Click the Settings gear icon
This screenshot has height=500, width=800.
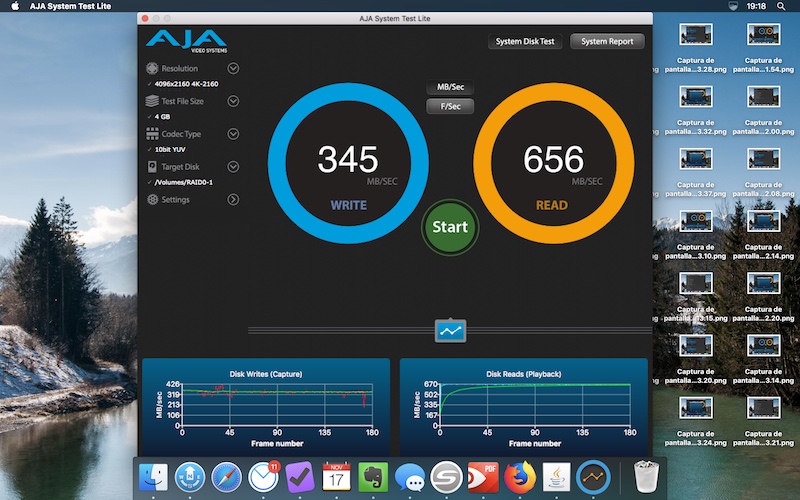pos(152,199)
